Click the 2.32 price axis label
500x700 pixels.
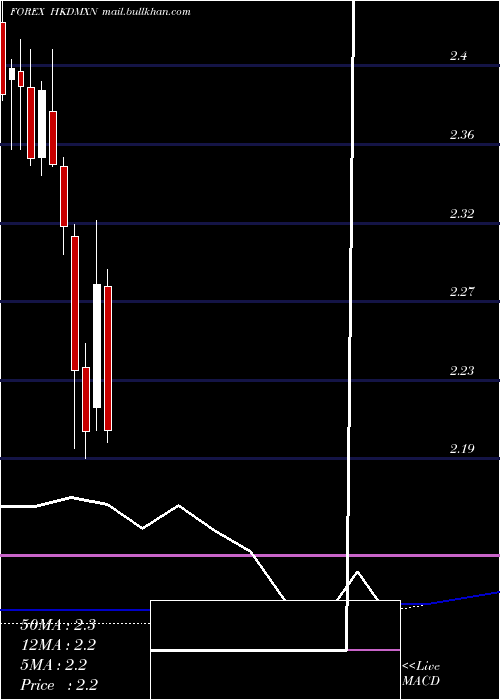tap(462, 213)
